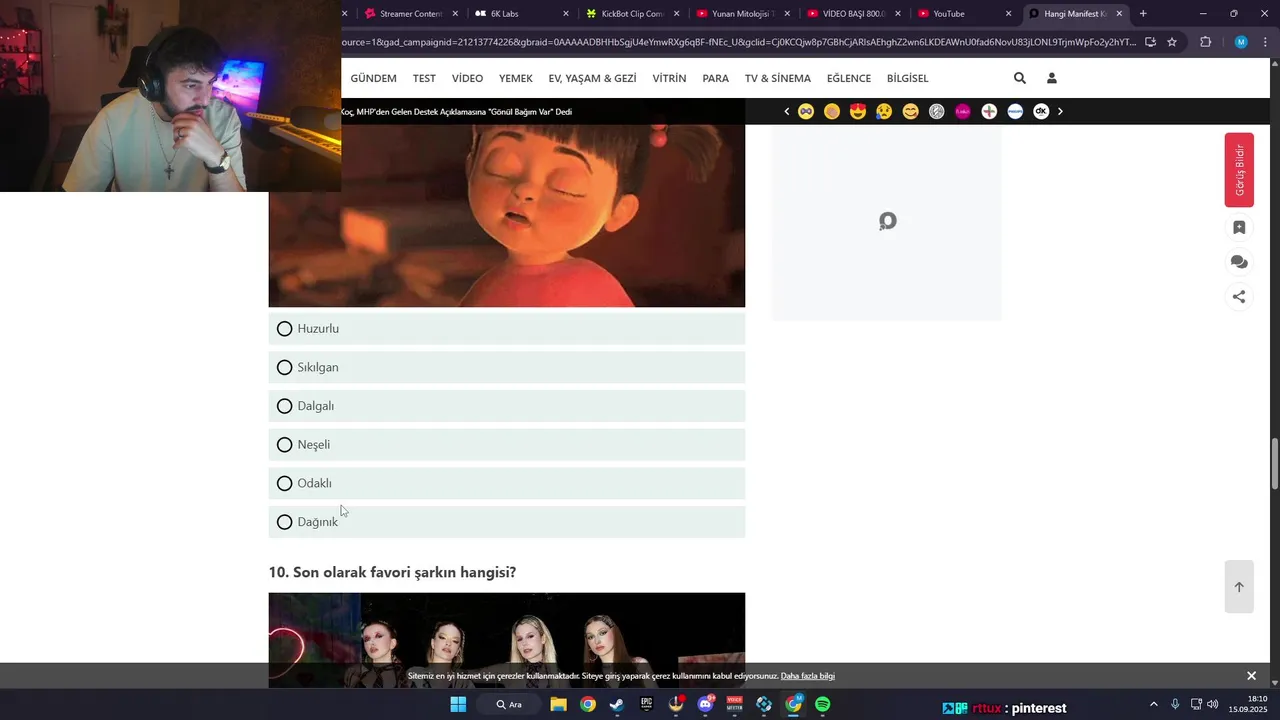Bookmark this page with the star icon
Image resolution: width=1280 pixels, height=720 pixels.
1172,42
